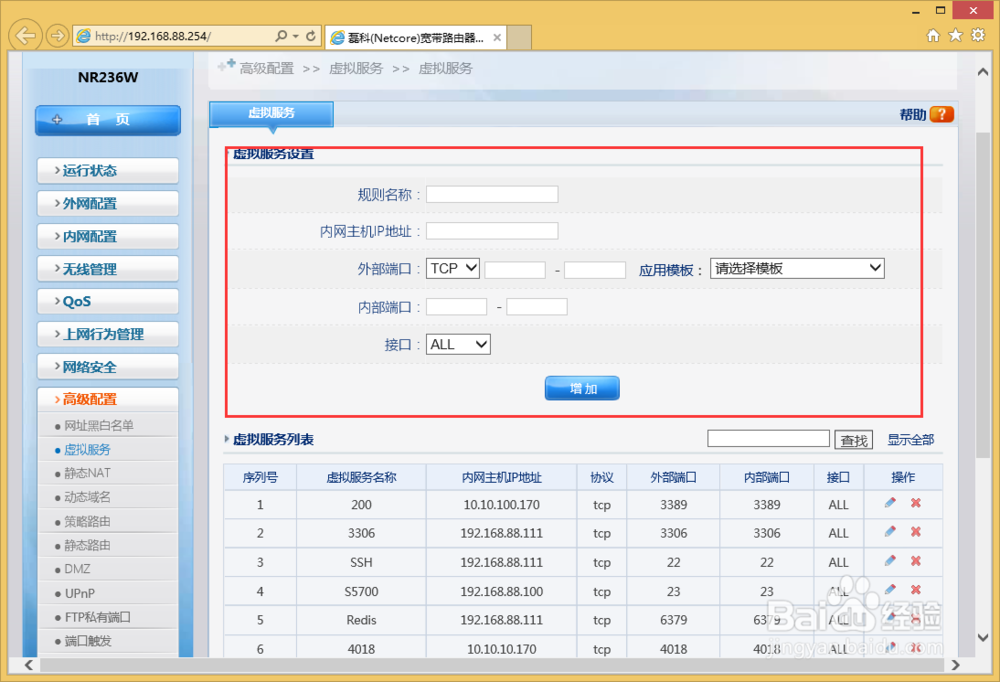Click the page refresh icon
The image size is (1000, 682).
[x=311, y=36]
